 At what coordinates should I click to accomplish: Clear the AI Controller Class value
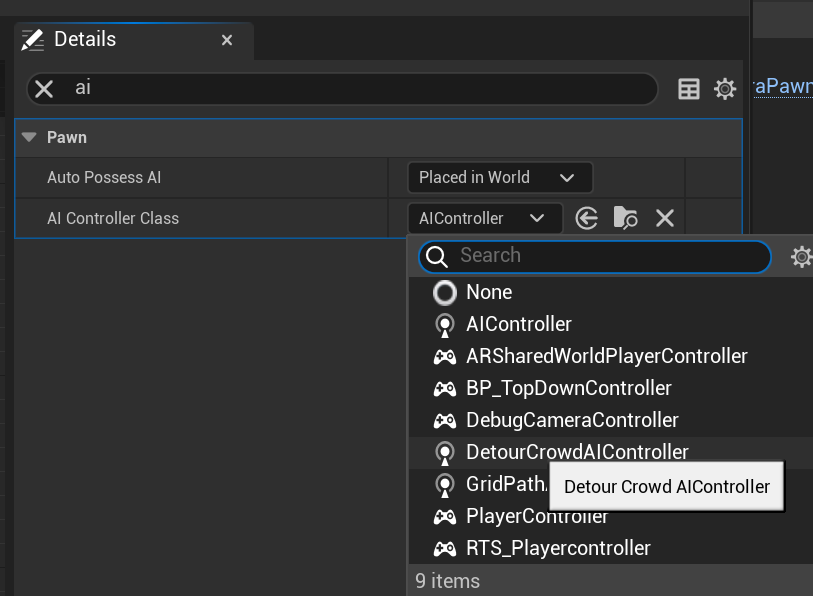click(x=665, y=218)
